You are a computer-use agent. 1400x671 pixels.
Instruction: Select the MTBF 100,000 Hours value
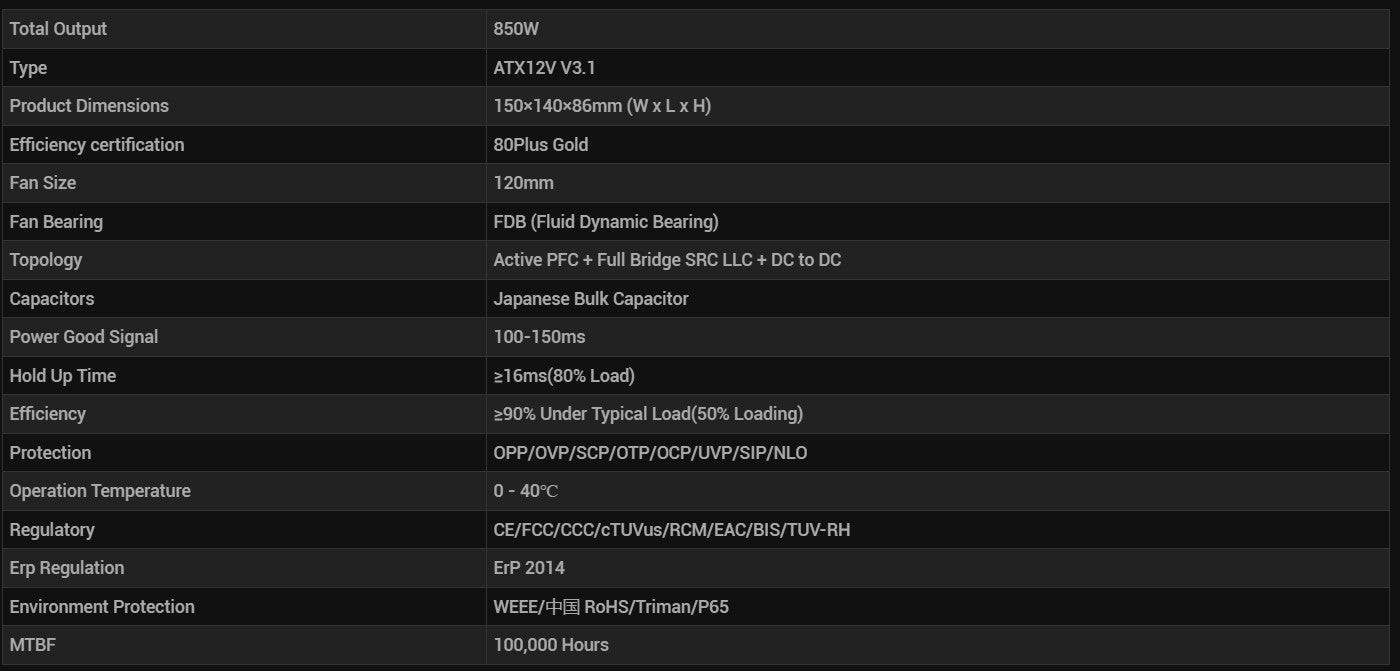(x=551, y=645)
